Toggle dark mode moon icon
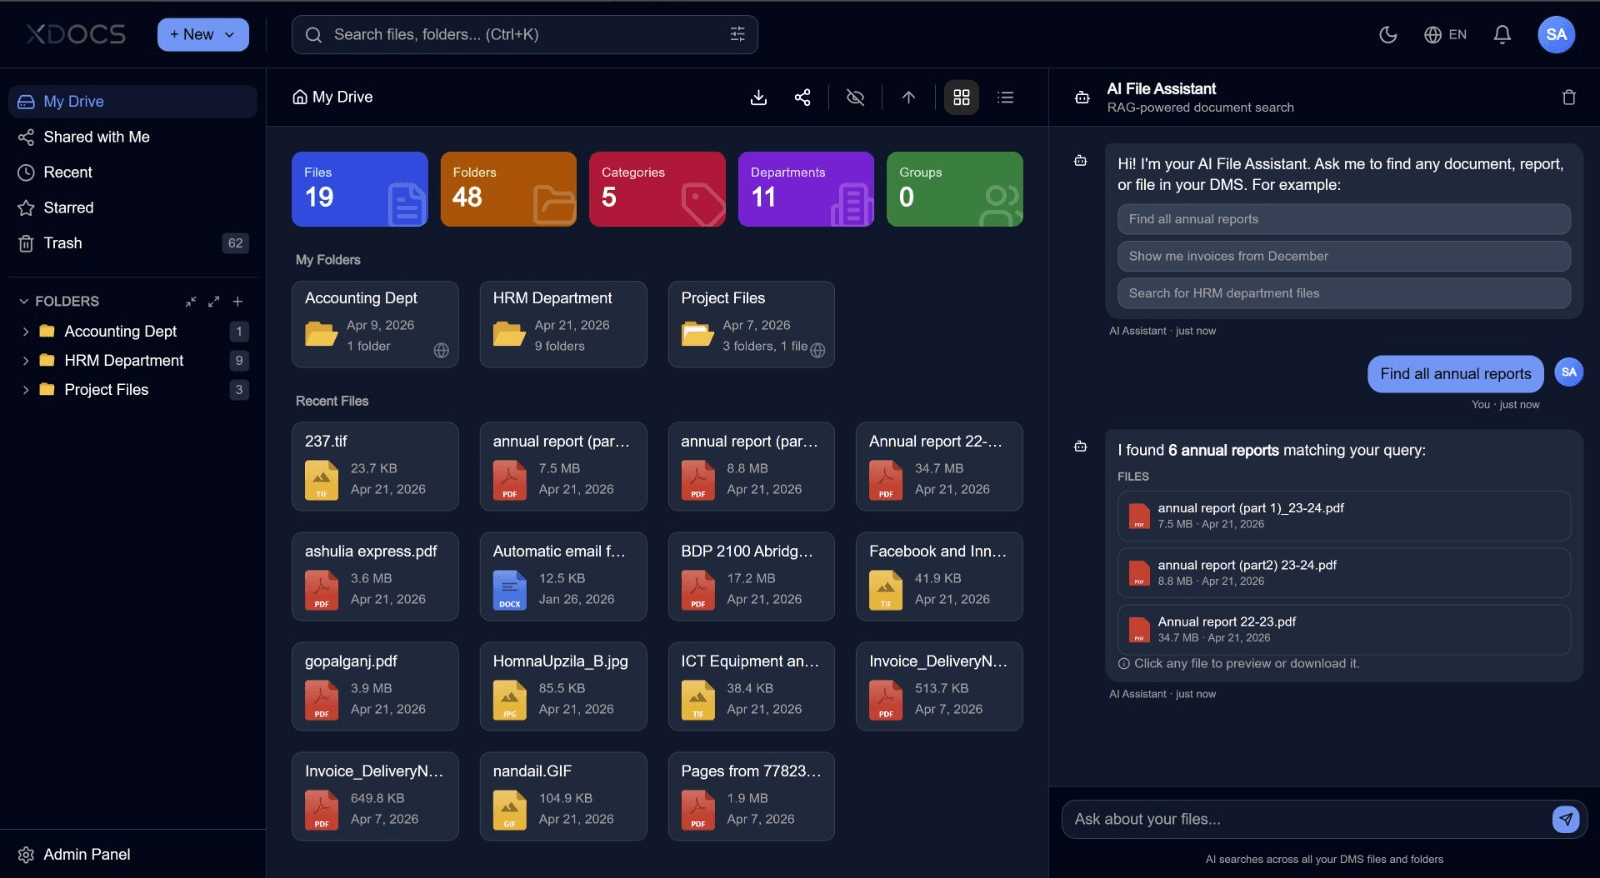 pos(1388,35)
